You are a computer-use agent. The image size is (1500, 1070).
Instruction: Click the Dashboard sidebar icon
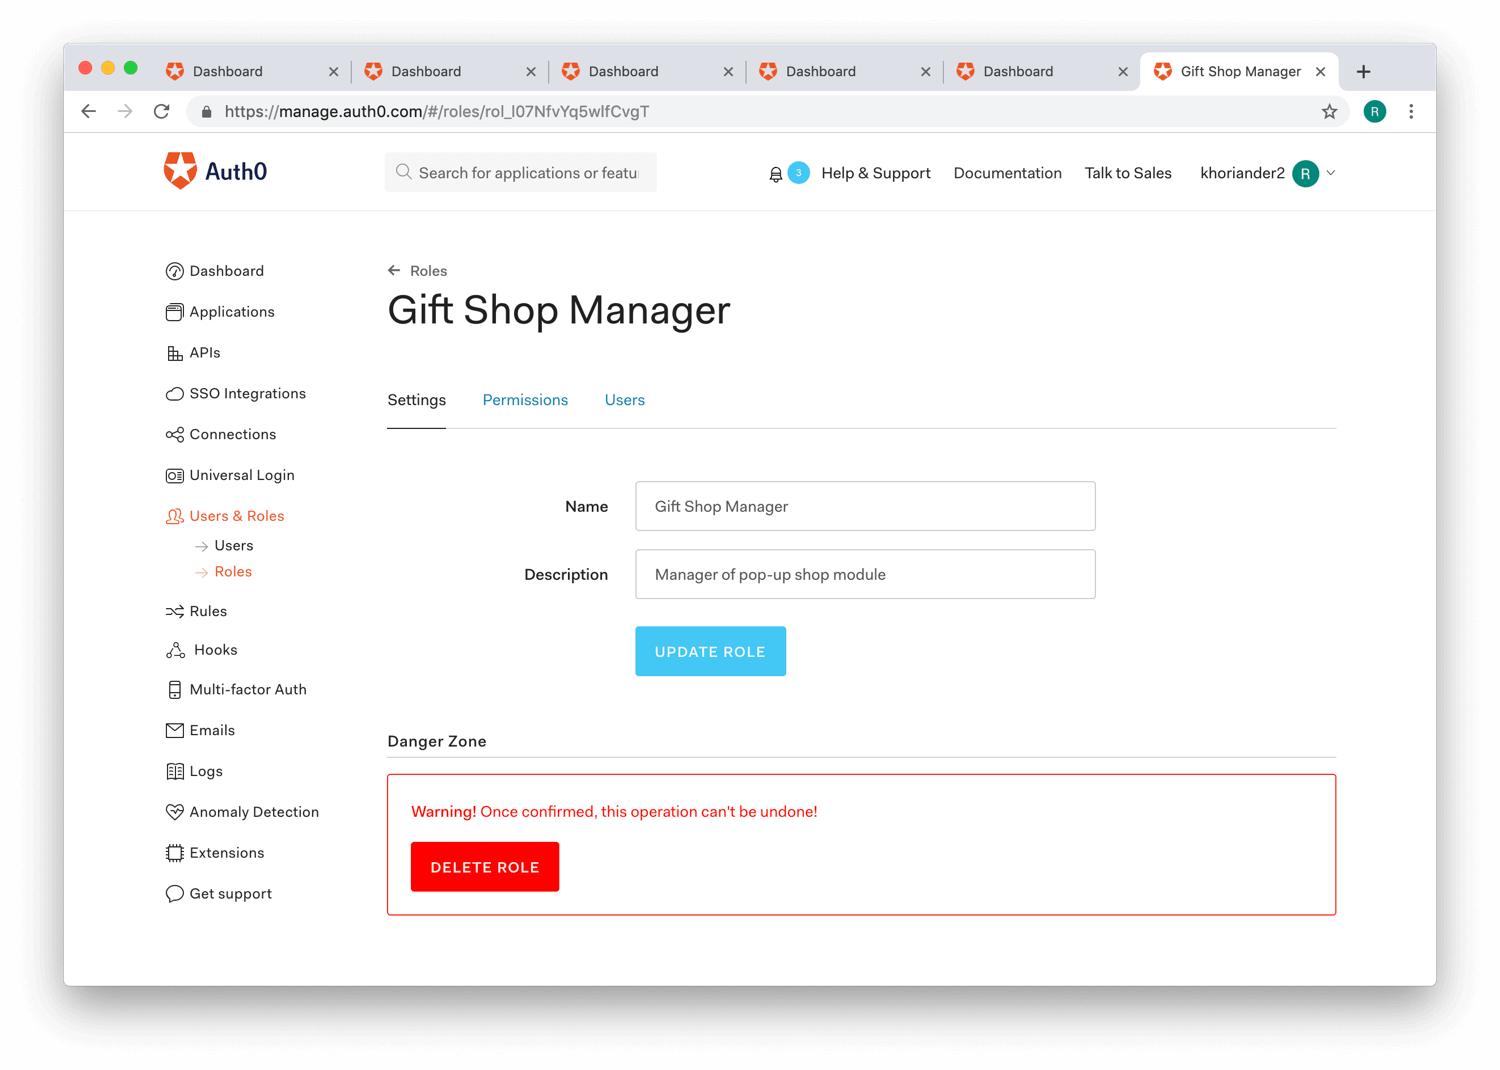click(174, 271)
